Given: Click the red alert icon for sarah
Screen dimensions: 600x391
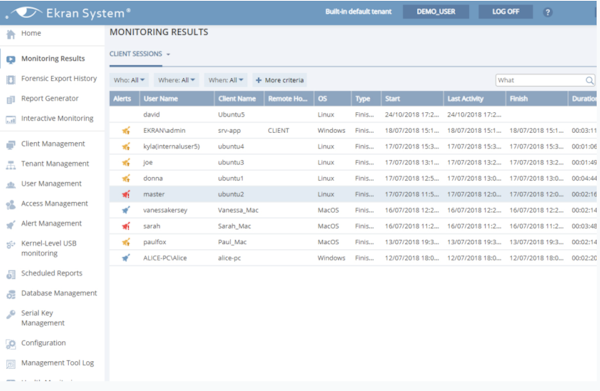Looking at the screenshot, I should [x=126, y=226].
